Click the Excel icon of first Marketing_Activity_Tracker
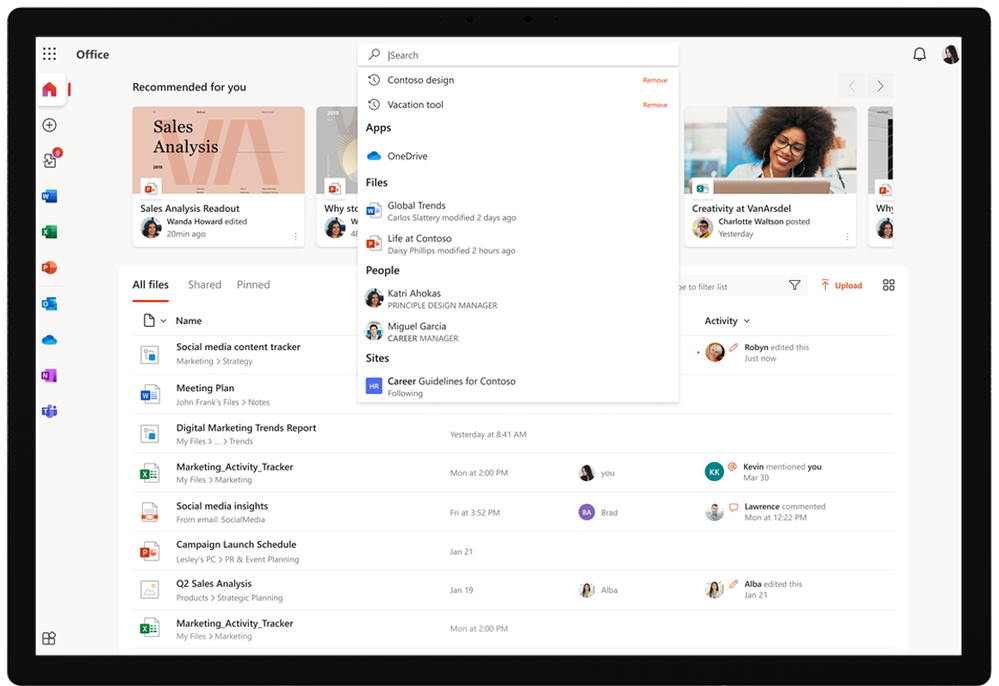 click(149, 473)
